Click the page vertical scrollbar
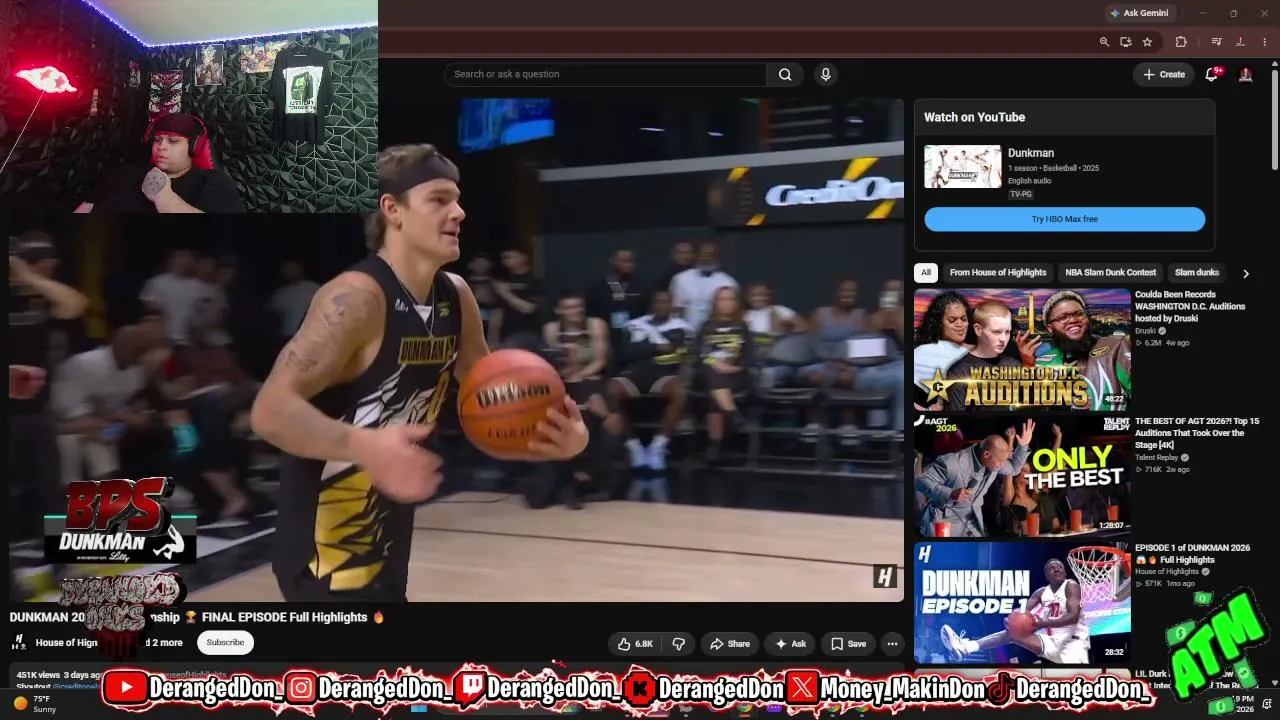Image resolution: width=1280 pixels, height=720 pixels. coord(1274,118)
